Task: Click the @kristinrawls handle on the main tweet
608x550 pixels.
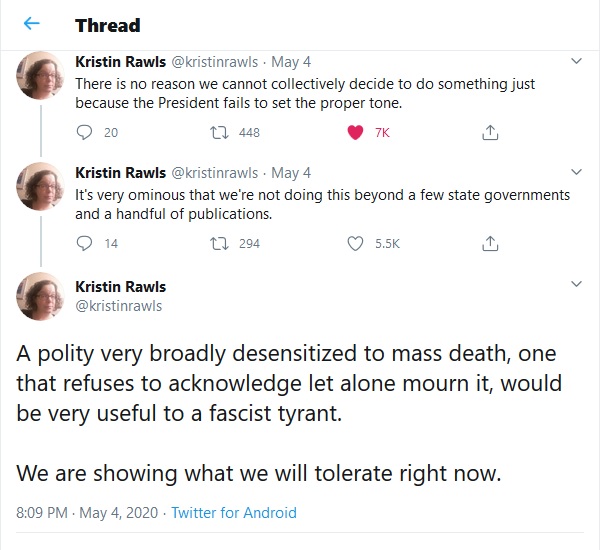Action: coord(118,305)
